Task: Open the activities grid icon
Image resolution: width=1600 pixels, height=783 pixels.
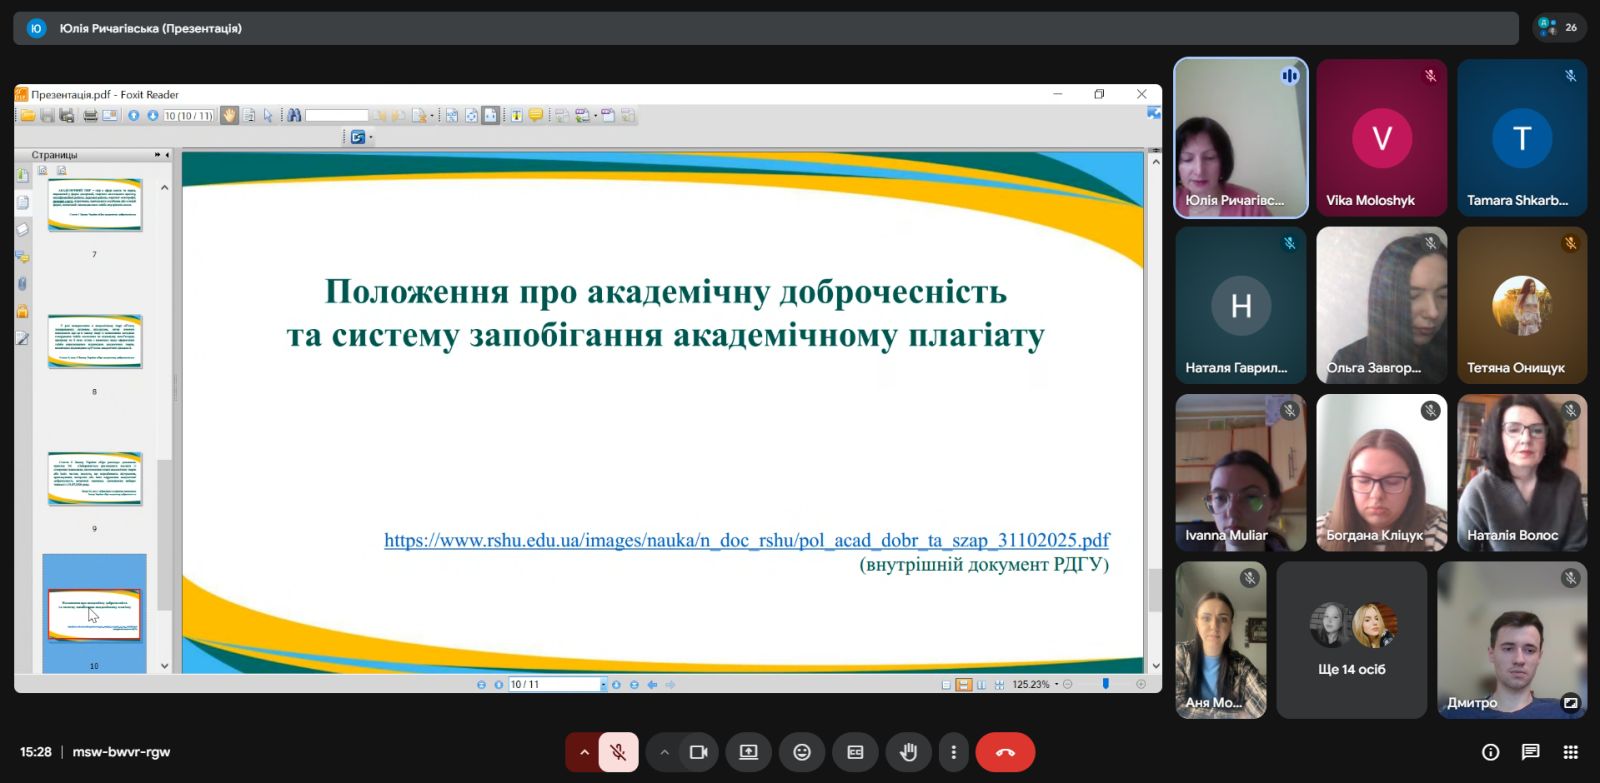Action: tap(1570, 752)
